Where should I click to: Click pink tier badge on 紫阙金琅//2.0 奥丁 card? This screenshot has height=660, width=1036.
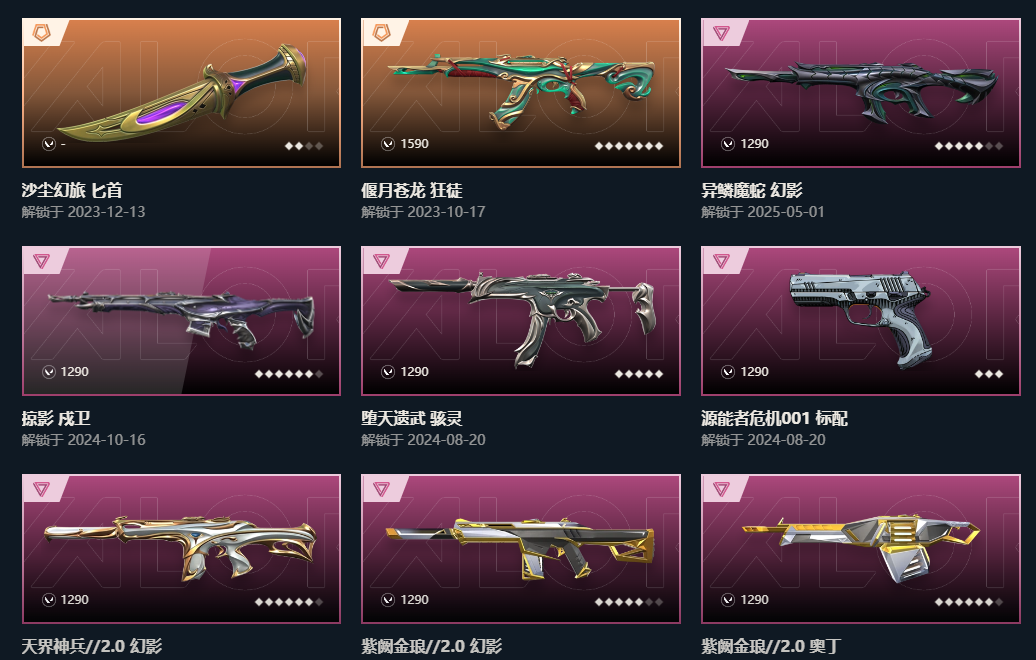pos(722,489)
